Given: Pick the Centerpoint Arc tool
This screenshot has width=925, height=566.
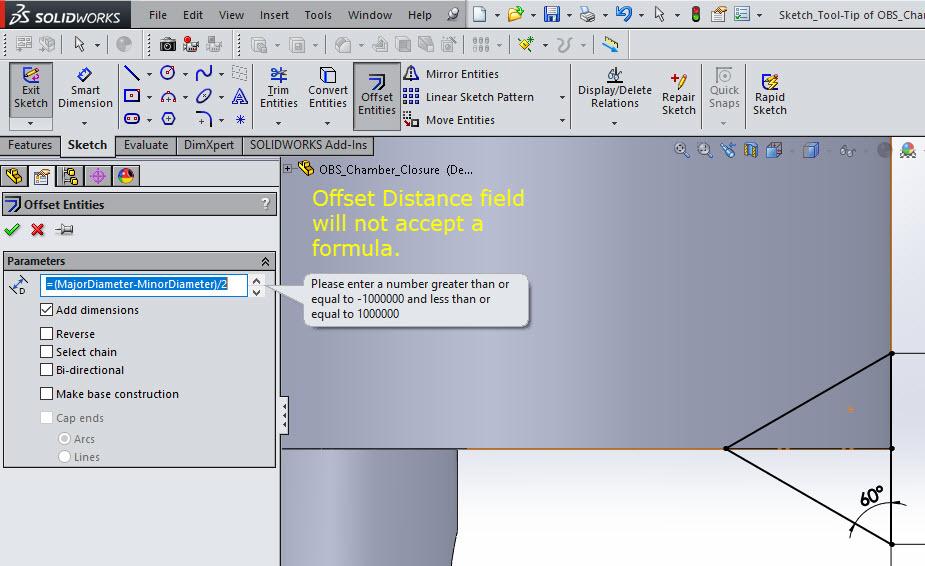Looking at the screenshot, I should (x=168, y=96).
